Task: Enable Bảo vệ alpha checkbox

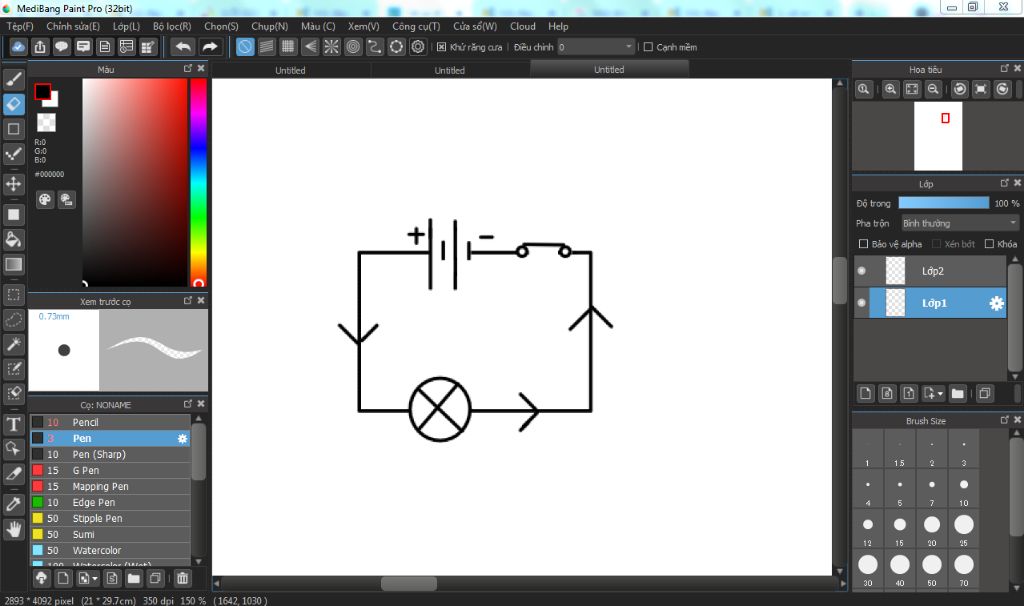Action: [x=863, y=244]
